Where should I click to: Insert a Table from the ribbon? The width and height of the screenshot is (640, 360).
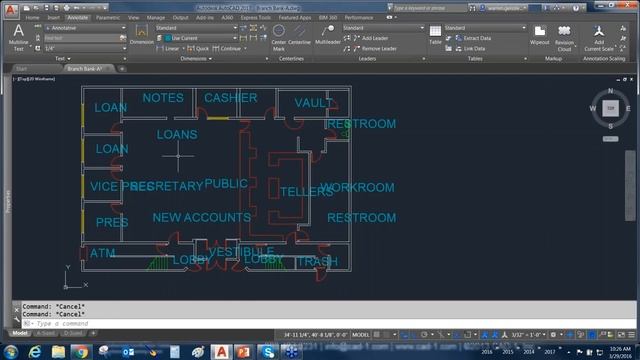(x=435, y=35)
